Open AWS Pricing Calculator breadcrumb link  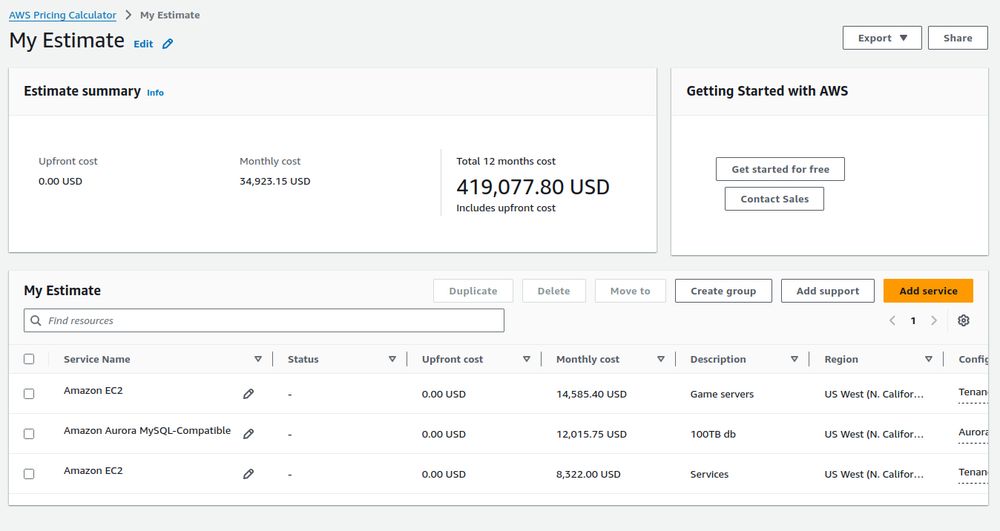pos(62,15)
